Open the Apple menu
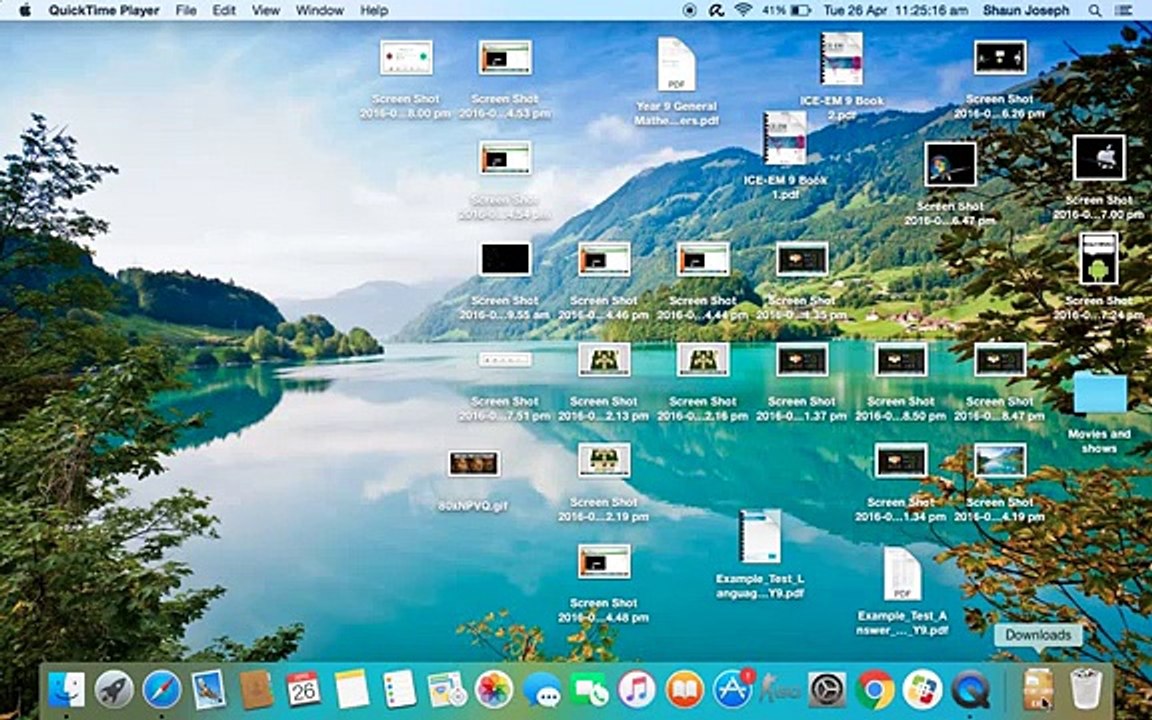The image size is (1152, 720). pyautogui.click(x=25, y=10)
